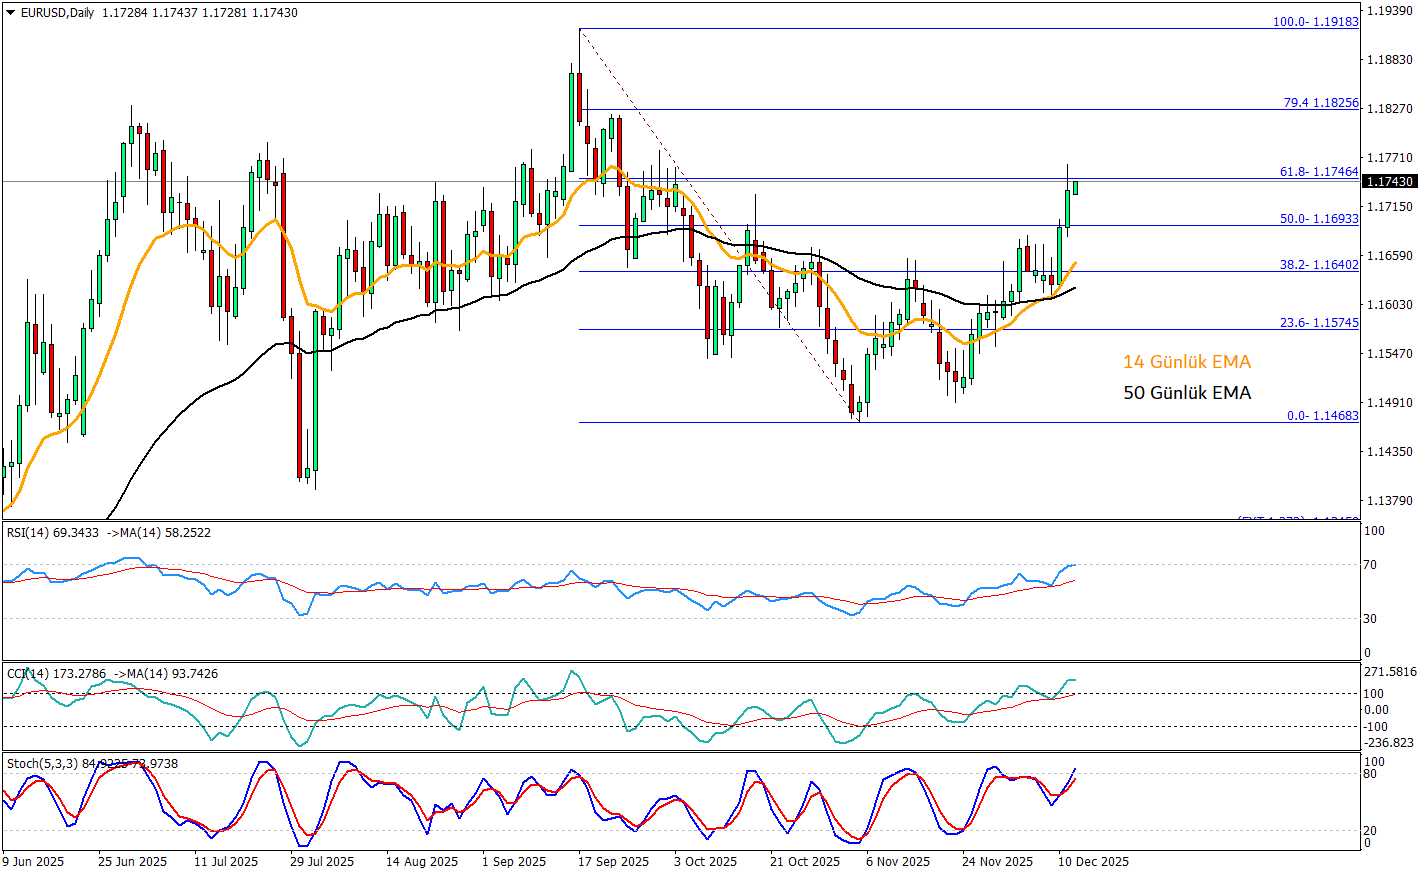Click the orange 14 Günlük EMA text
The image size is (1424, 874).
coord(1186,362)
